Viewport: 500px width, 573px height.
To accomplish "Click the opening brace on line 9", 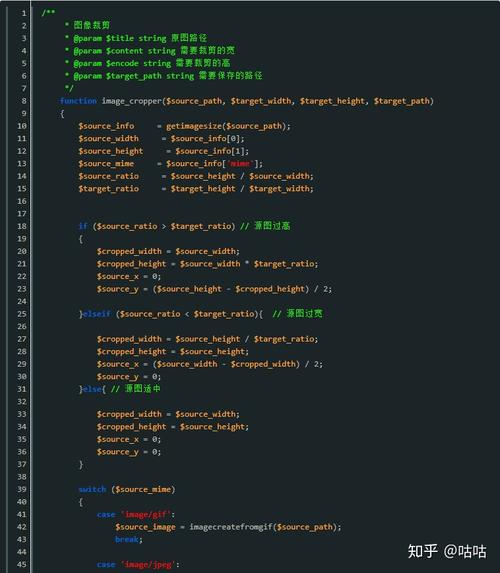I will 62,114.
